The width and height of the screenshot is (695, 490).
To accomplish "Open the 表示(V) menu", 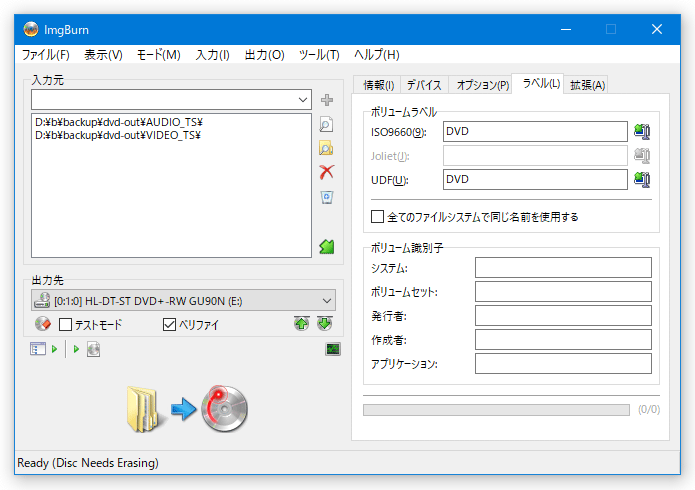I will (x=103, y=55).
